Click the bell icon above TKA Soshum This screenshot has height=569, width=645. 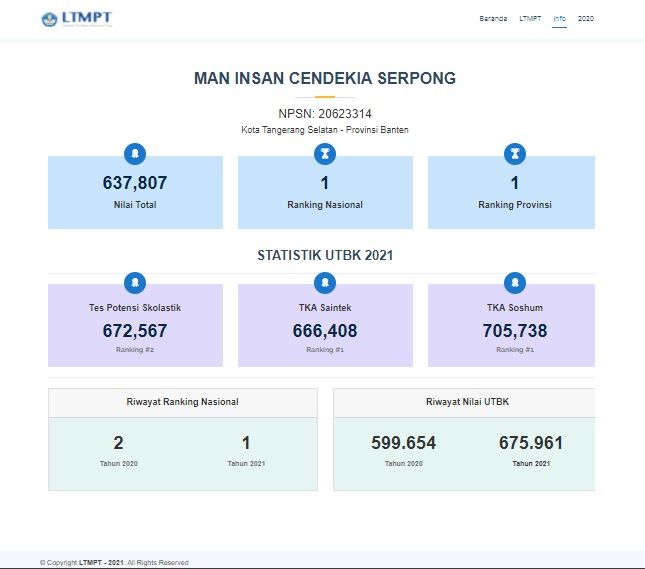click(x=515, y=283)
